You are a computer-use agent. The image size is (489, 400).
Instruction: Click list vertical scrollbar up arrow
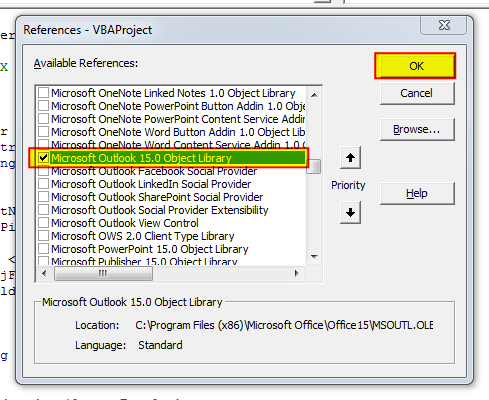[314, 95]
